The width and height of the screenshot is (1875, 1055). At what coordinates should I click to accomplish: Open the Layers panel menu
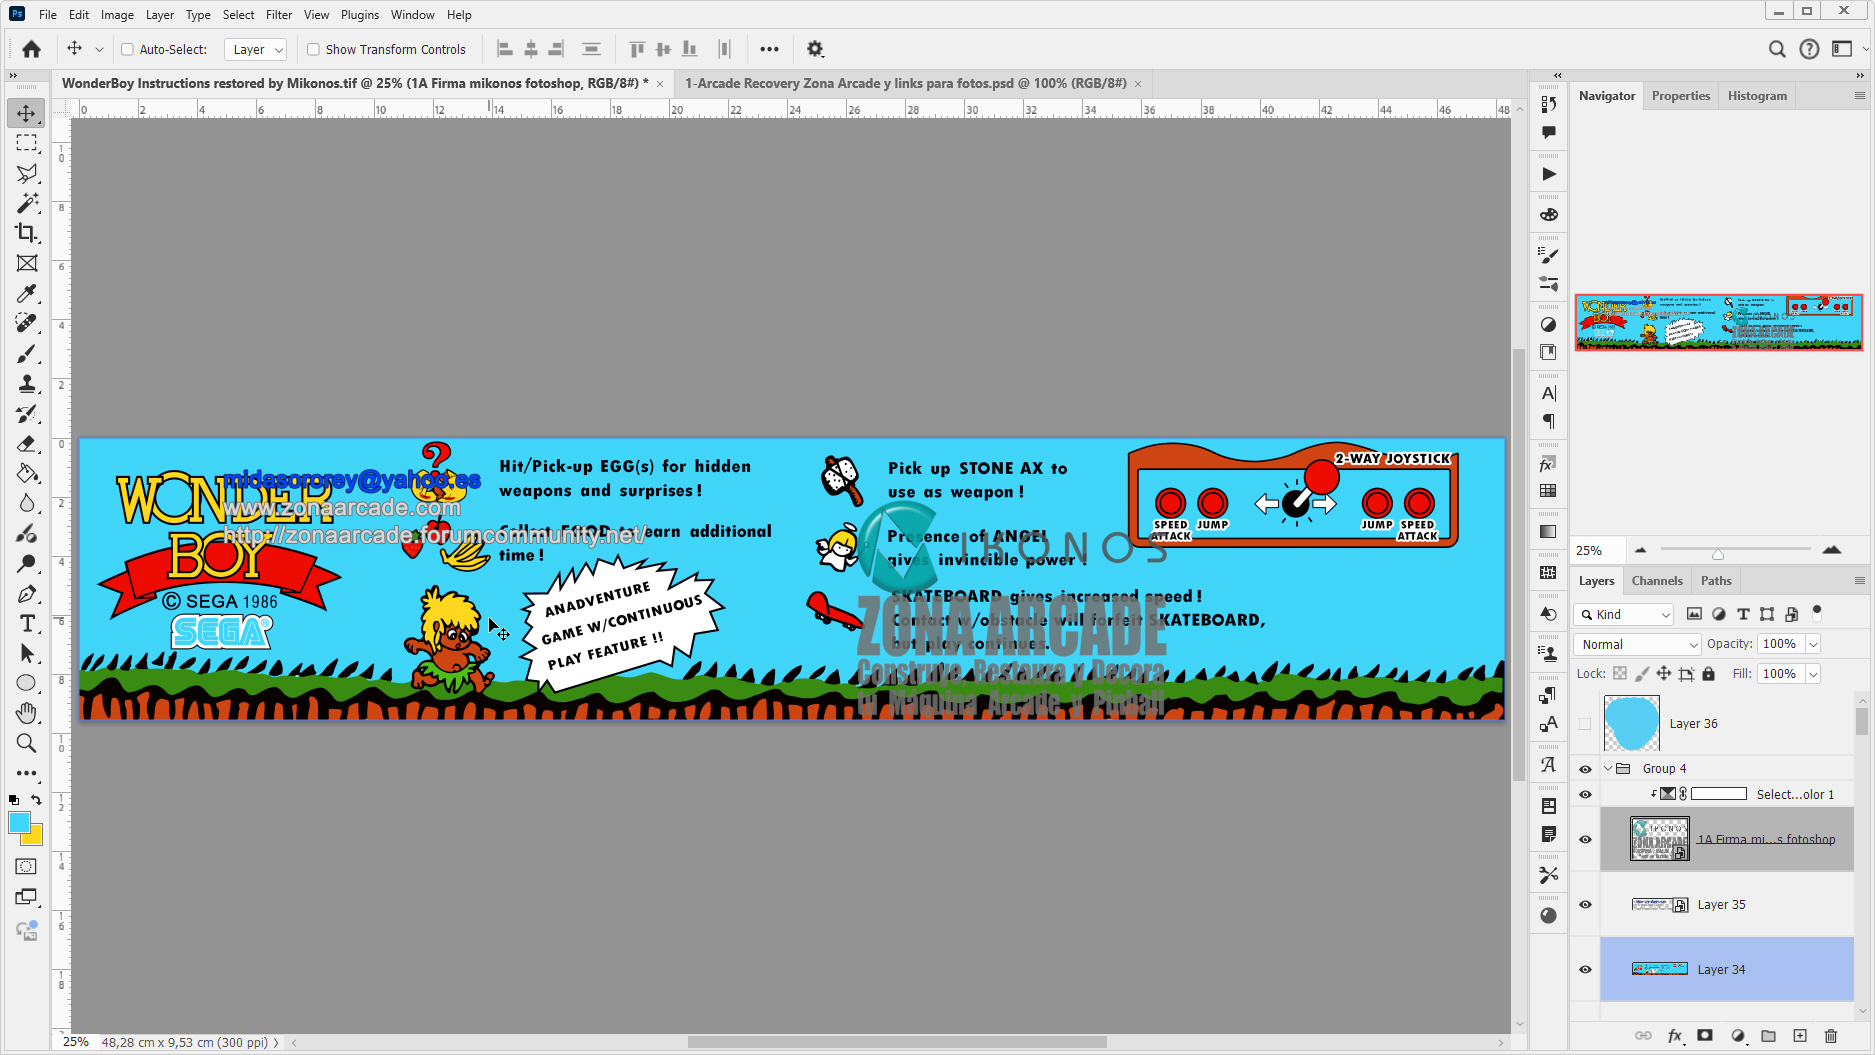click(1860, 581)
